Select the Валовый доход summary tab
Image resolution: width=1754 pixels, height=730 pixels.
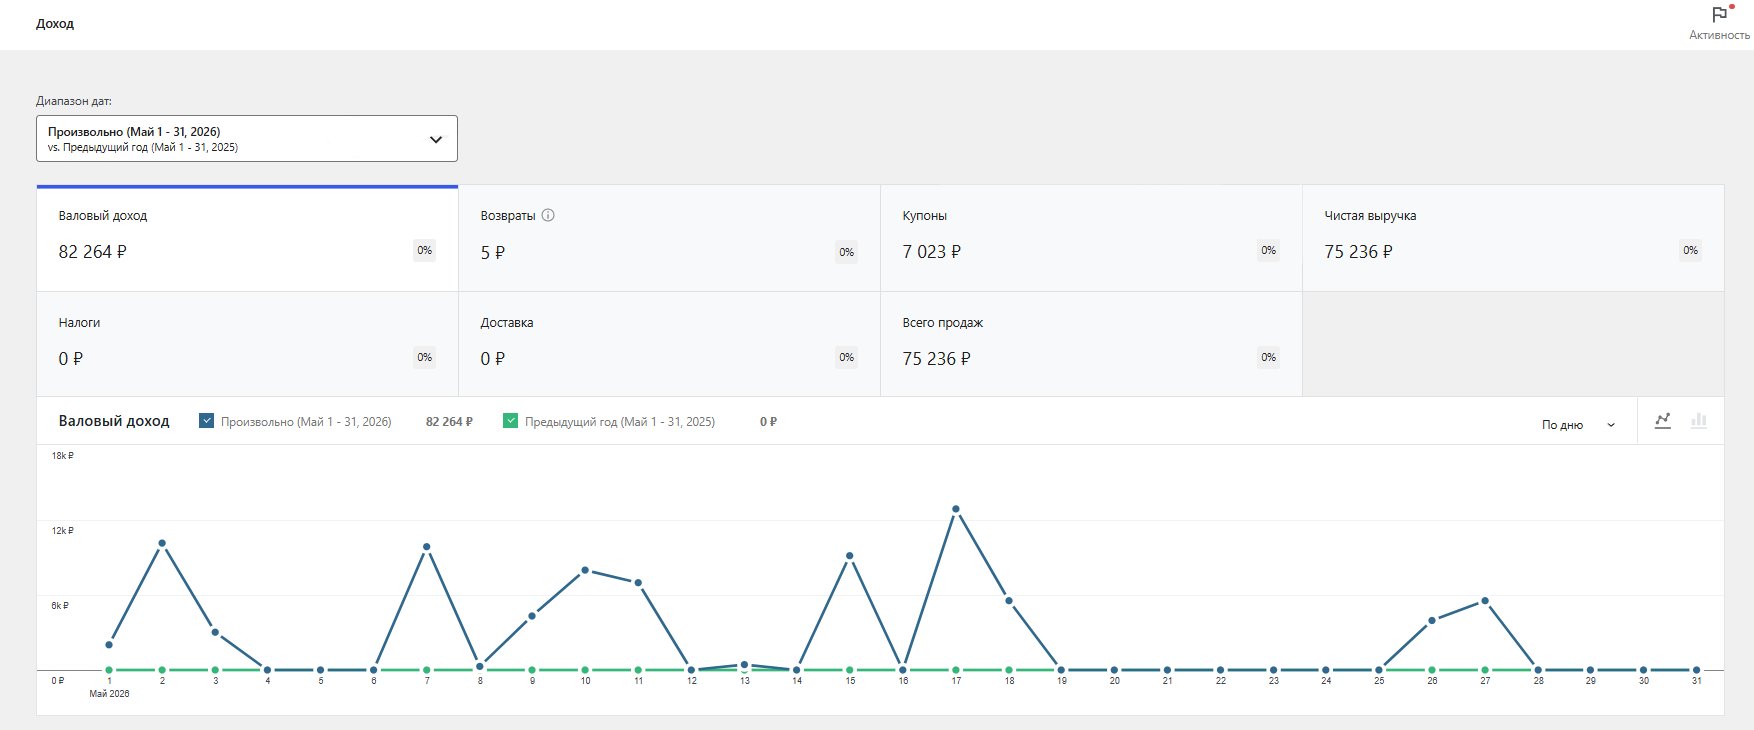pos(248,238)
